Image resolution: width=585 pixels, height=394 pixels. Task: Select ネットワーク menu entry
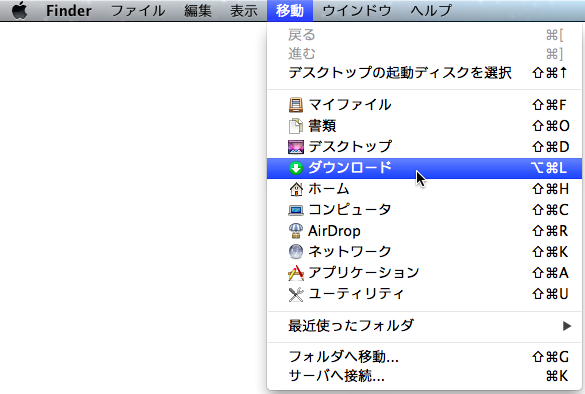(x=425, y=252)
